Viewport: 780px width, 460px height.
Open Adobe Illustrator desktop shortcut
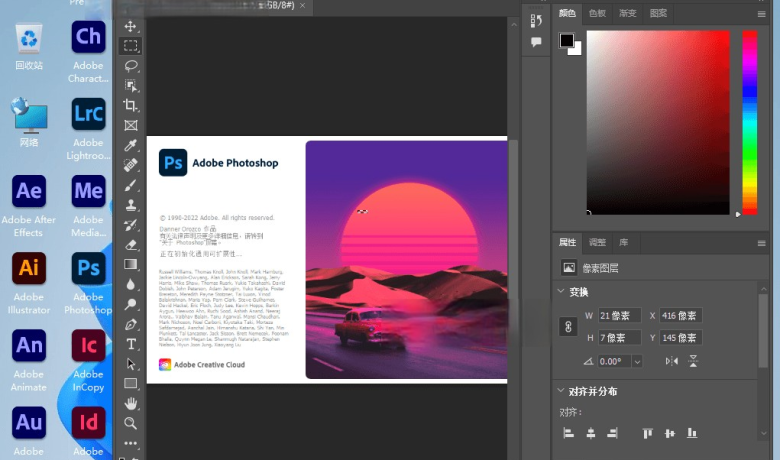click(x=29, y=282)
